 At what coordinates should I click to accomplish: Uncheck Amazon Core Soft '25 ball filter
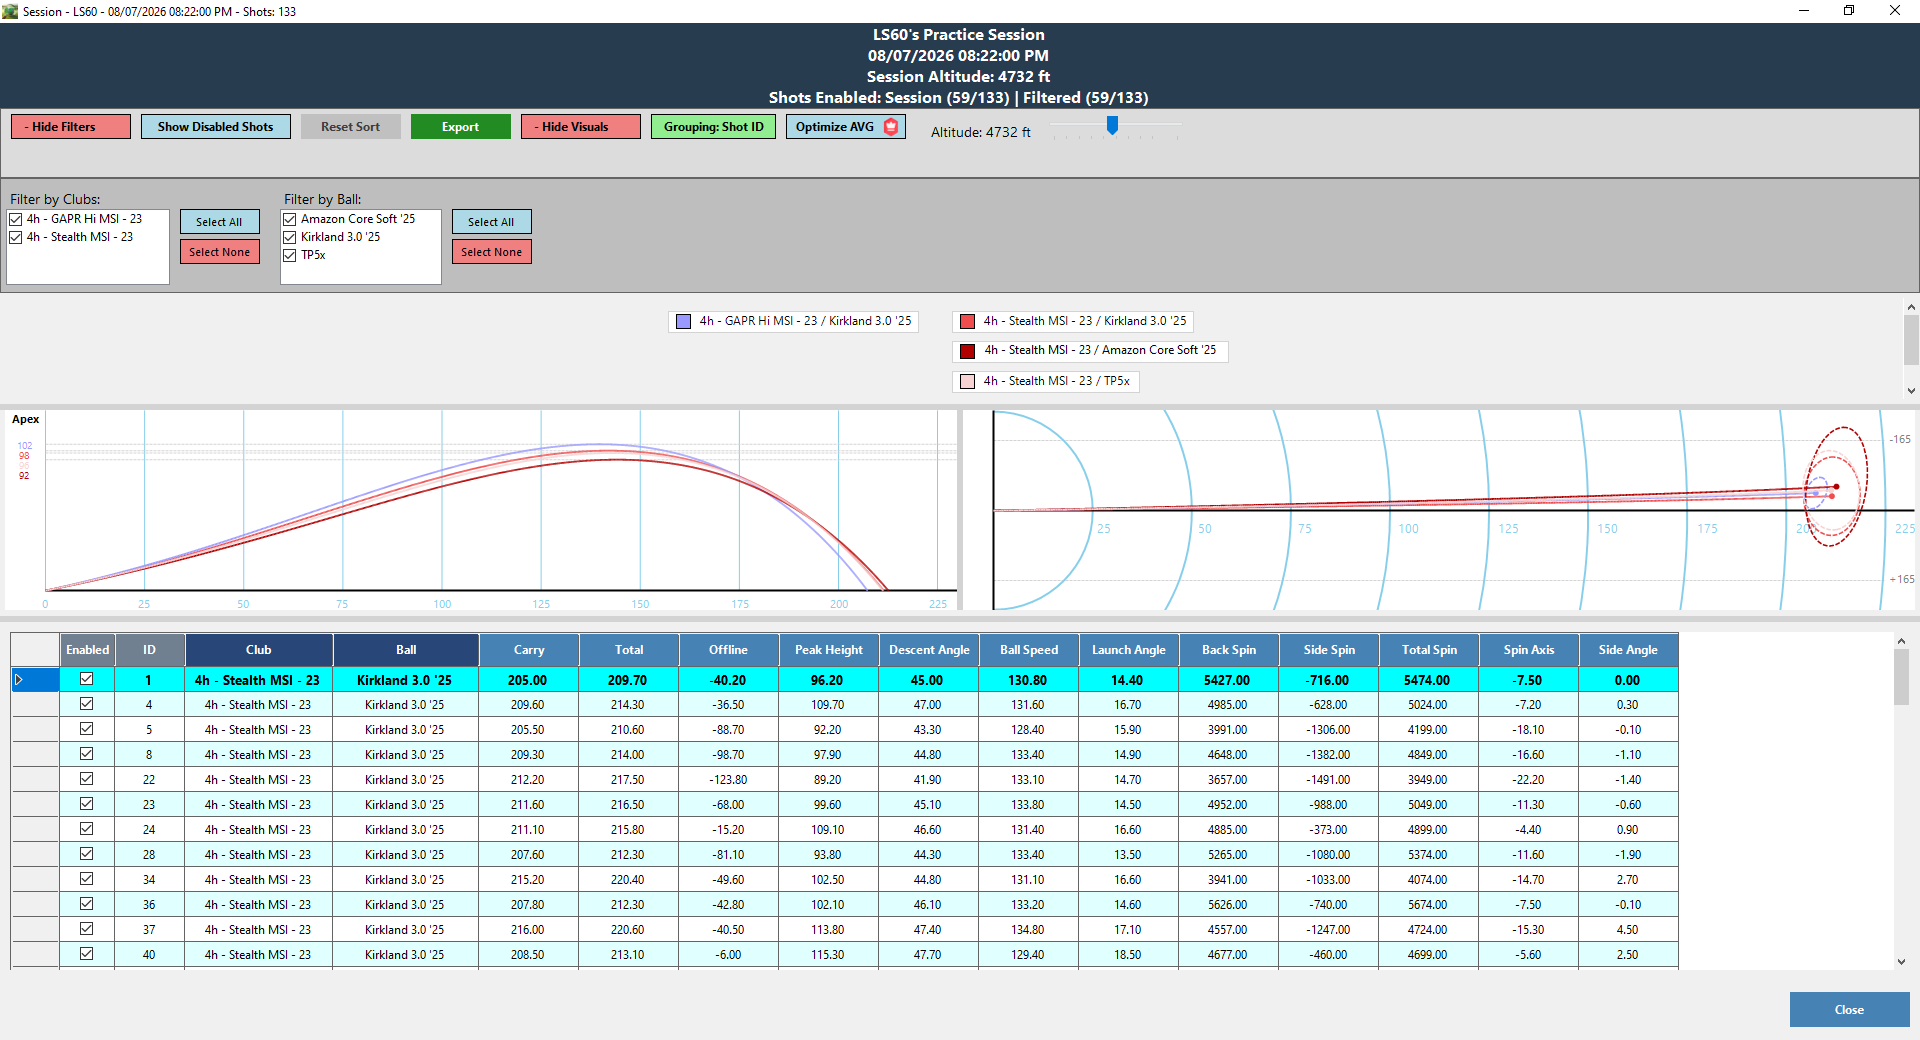pos(290,219)
